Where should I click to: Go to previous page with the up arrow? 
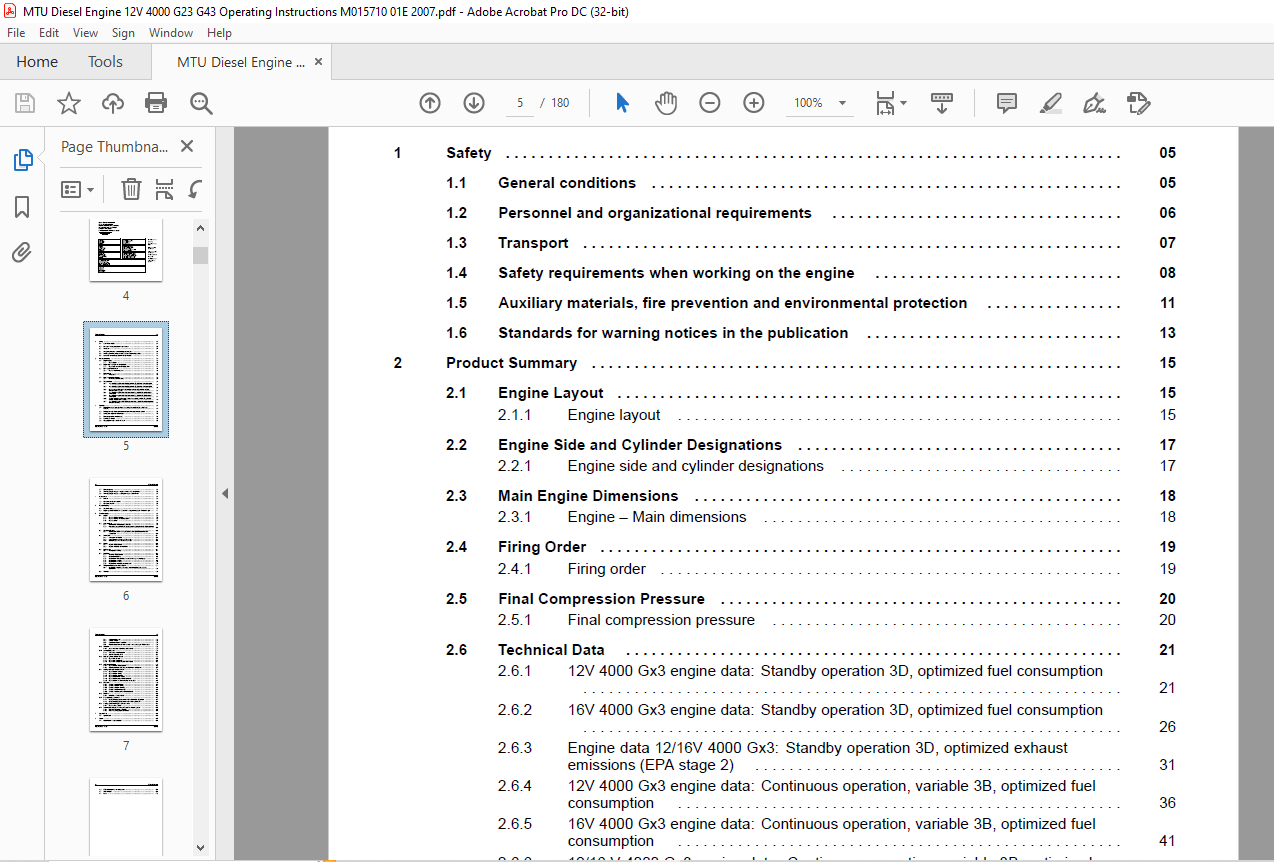430,103
